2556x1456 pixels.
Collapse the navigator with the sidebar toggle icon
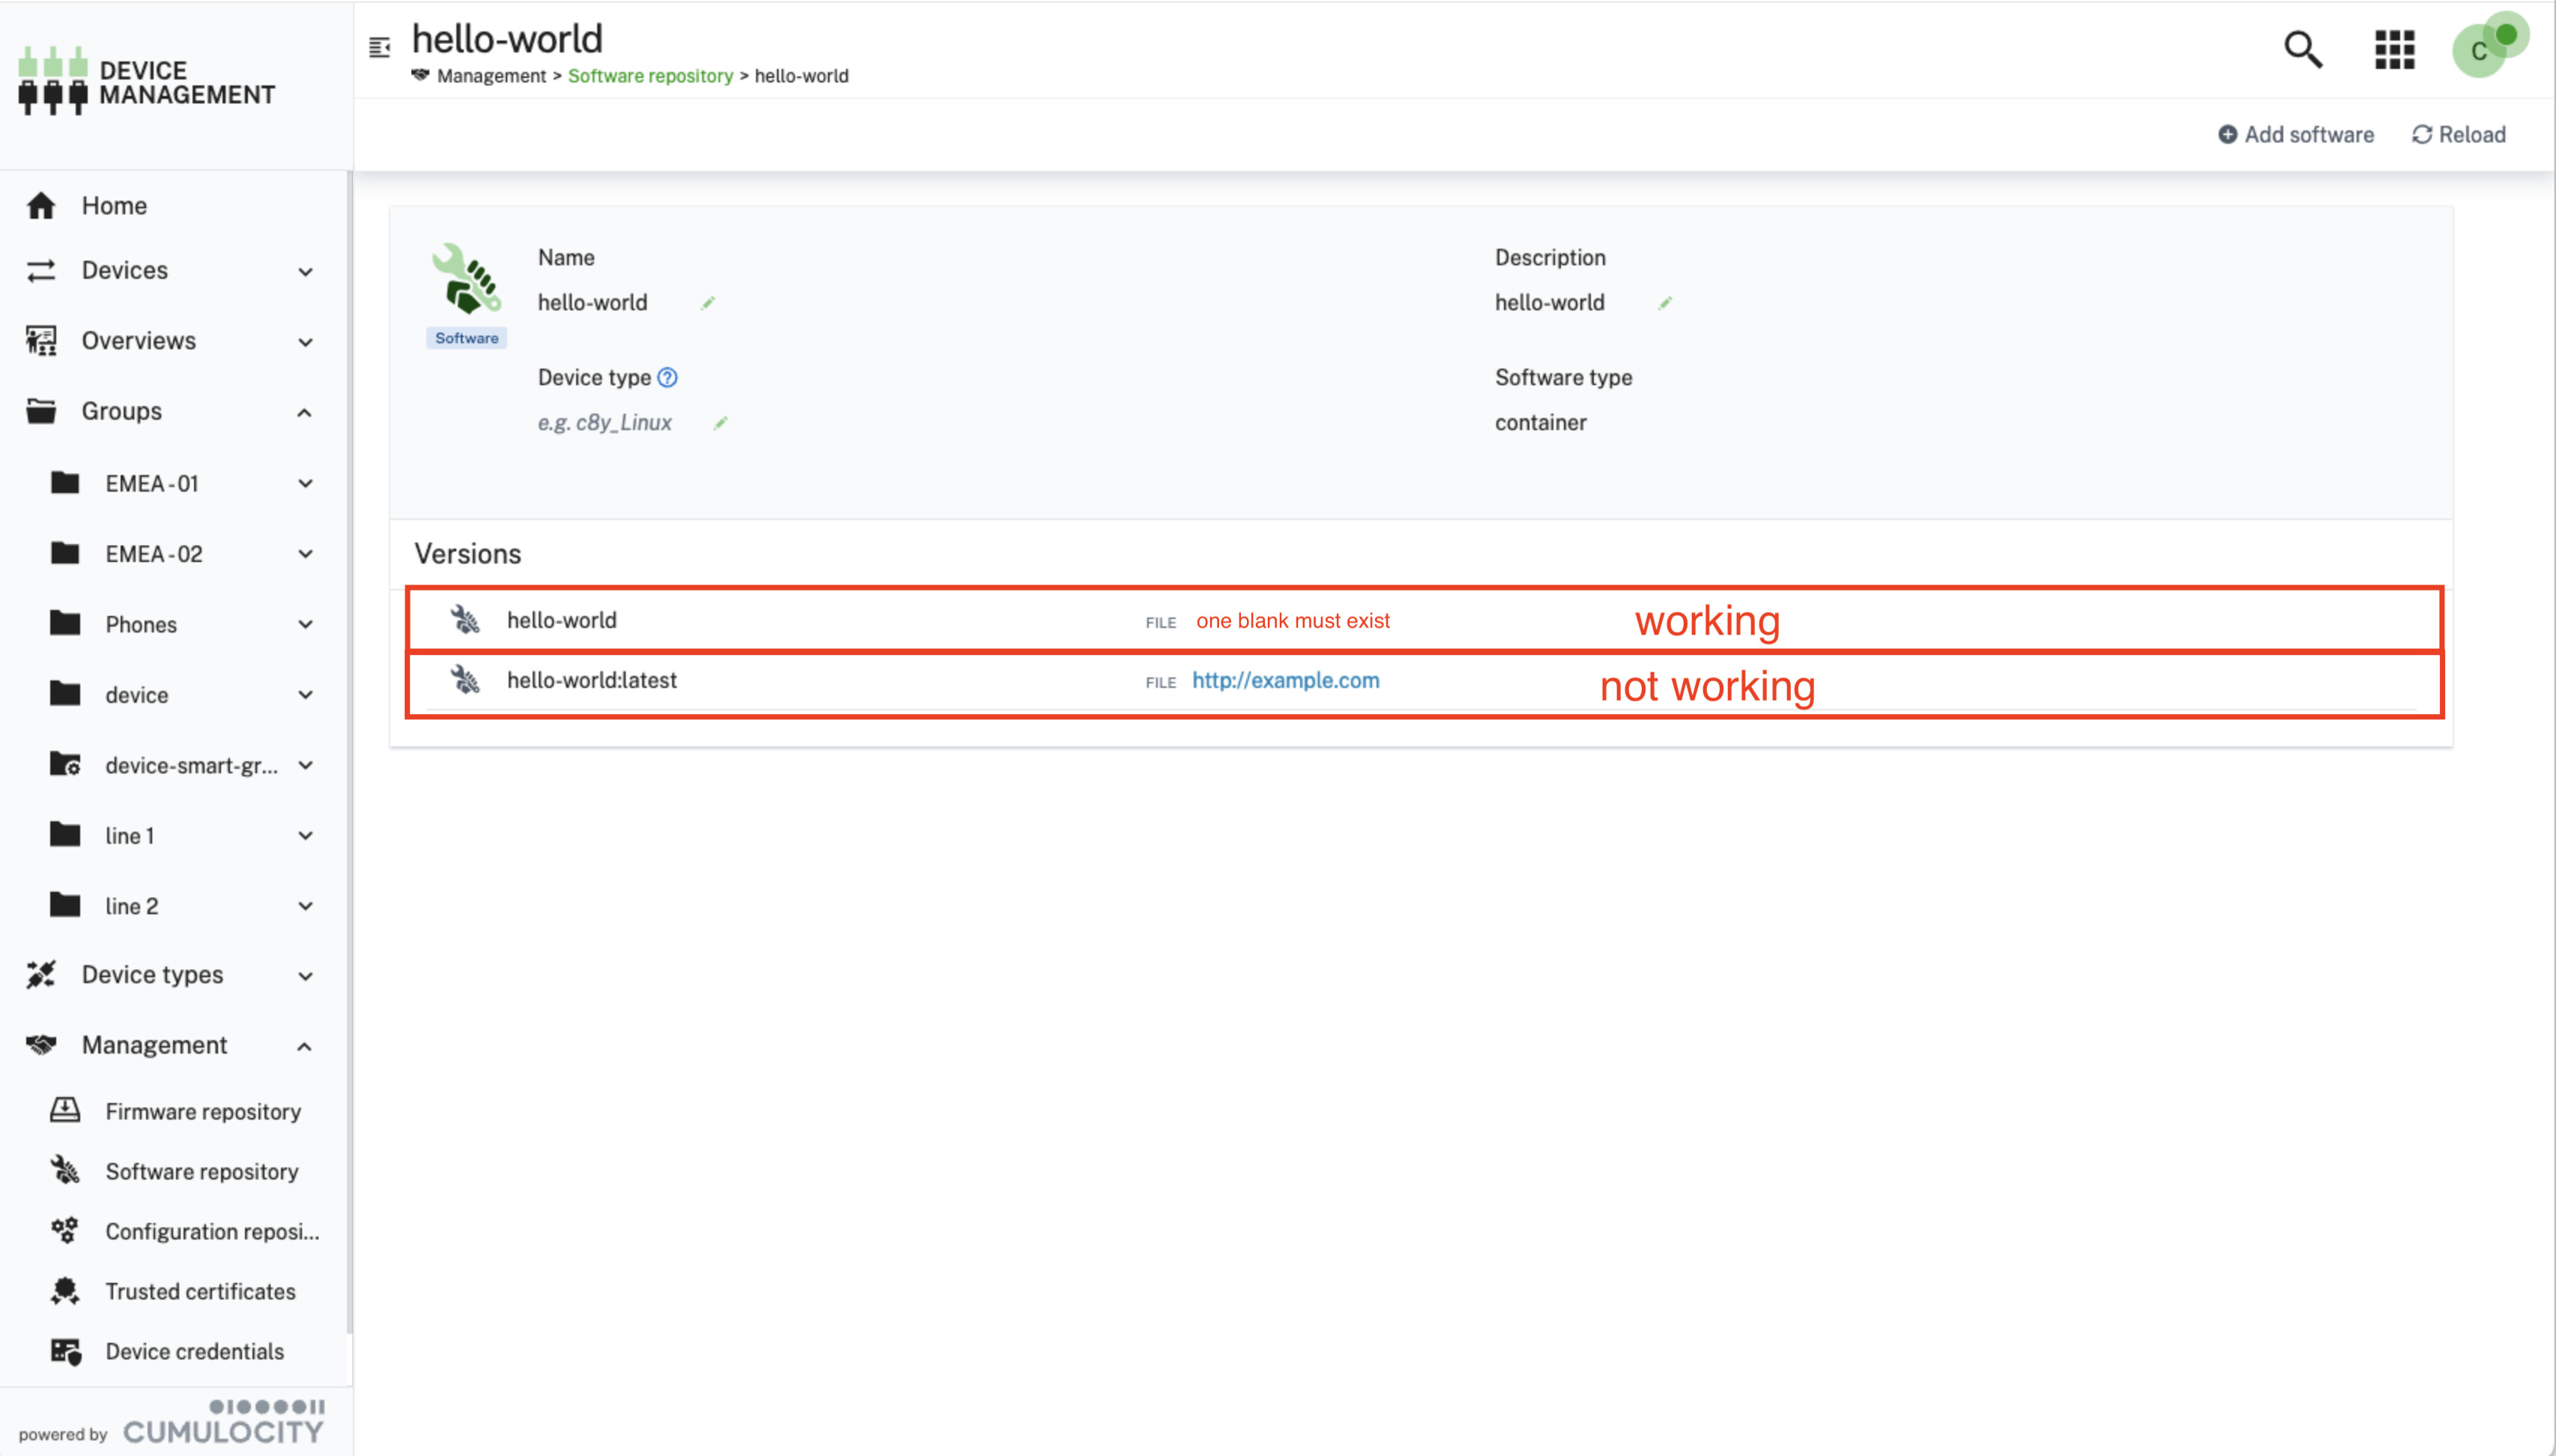coord(379,47)
